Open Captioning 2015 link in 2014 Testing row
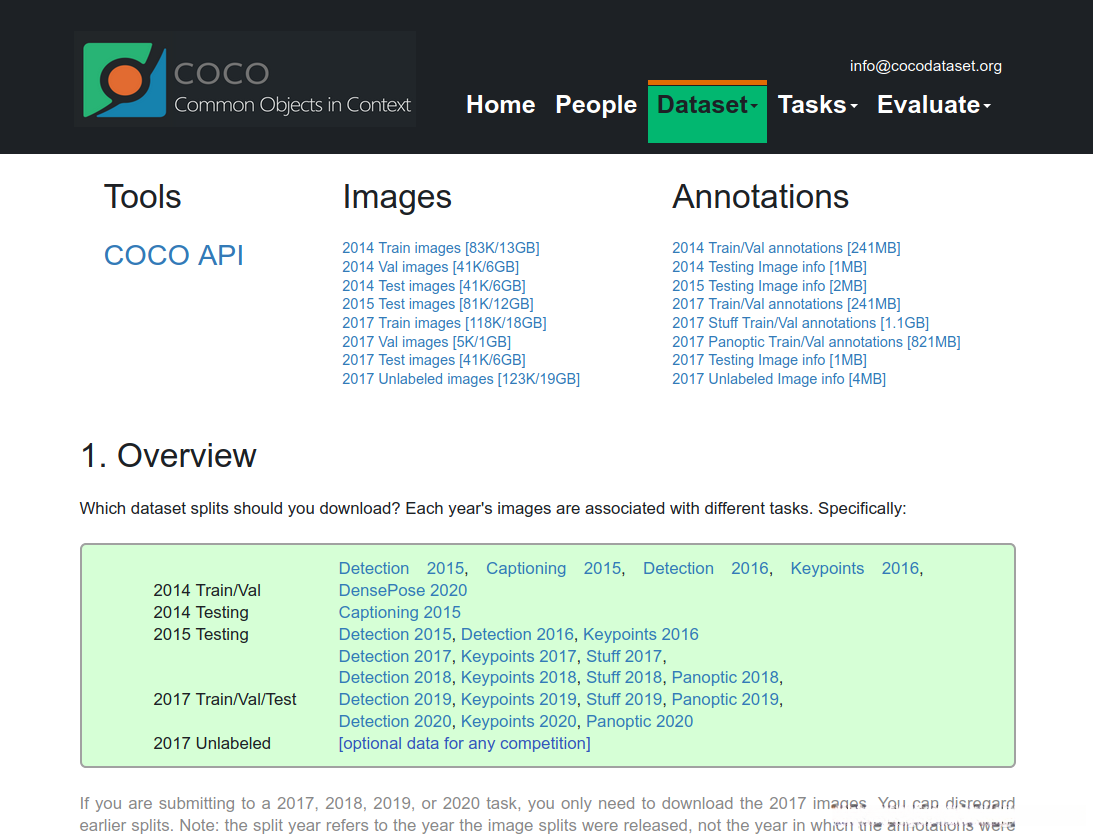This screenshot has height=838, width=1093. 399,612
